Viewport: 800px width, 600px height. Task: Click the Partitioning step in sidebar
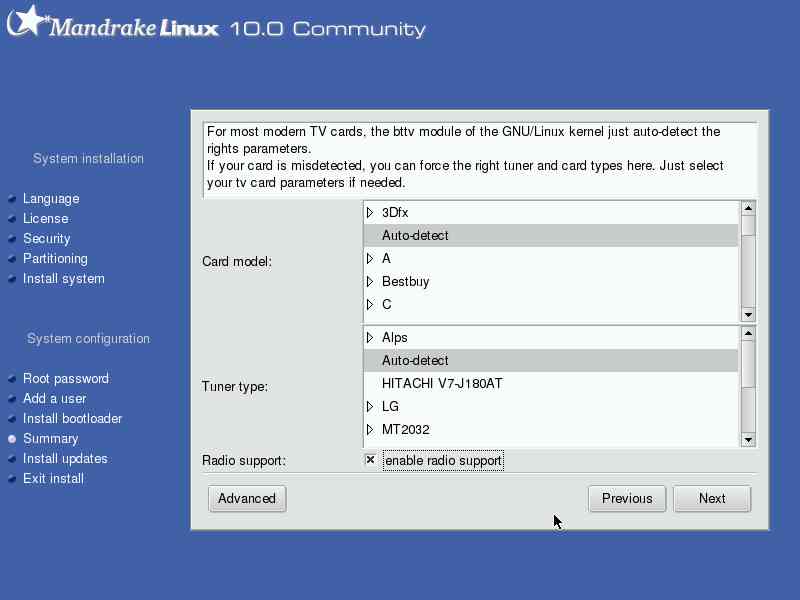point(55,259)
